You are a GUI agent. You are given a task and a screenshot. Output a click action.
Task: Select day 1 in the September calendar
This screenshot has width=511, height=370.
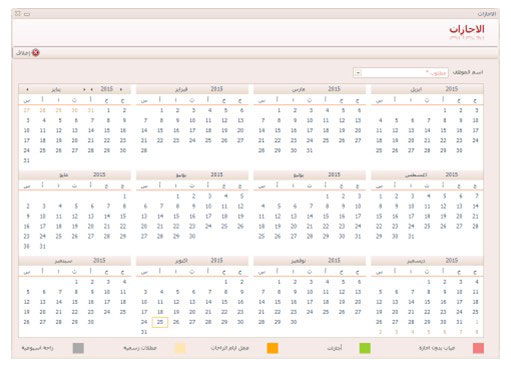[76, 282]
